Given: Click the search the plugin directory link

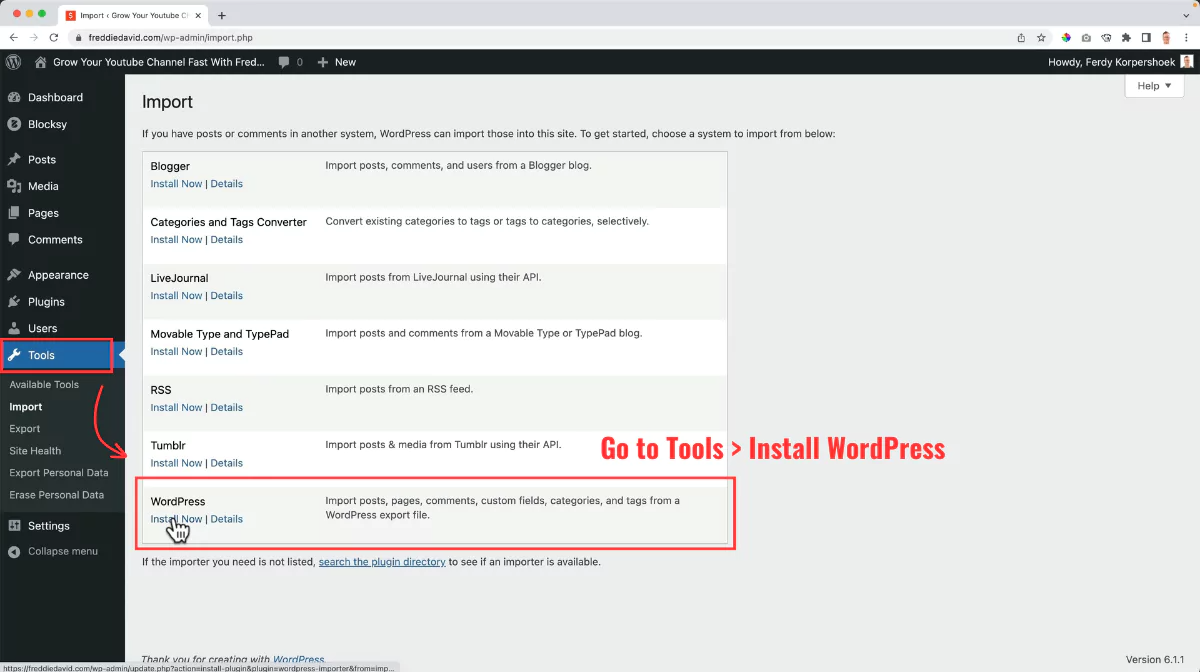Looking at the screenshot, I should (383, 561).
